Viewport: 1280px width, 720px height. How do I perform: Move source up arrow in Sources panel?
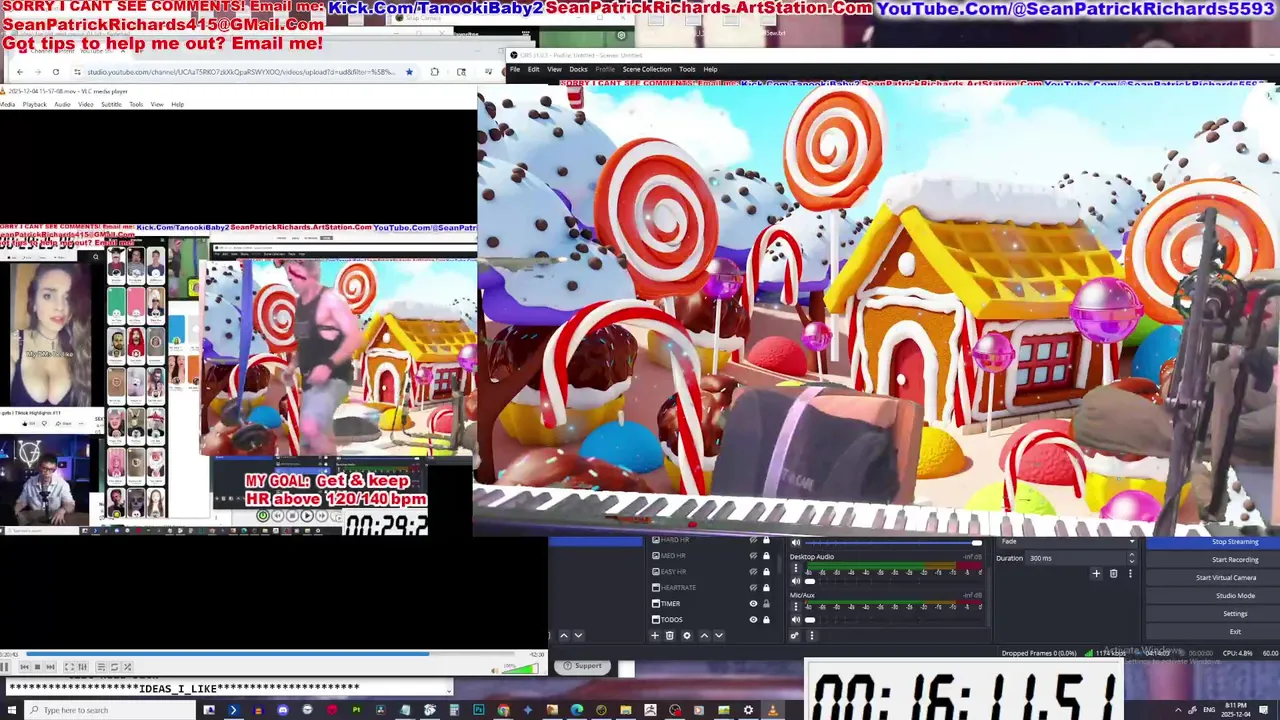tap(704, 636)
